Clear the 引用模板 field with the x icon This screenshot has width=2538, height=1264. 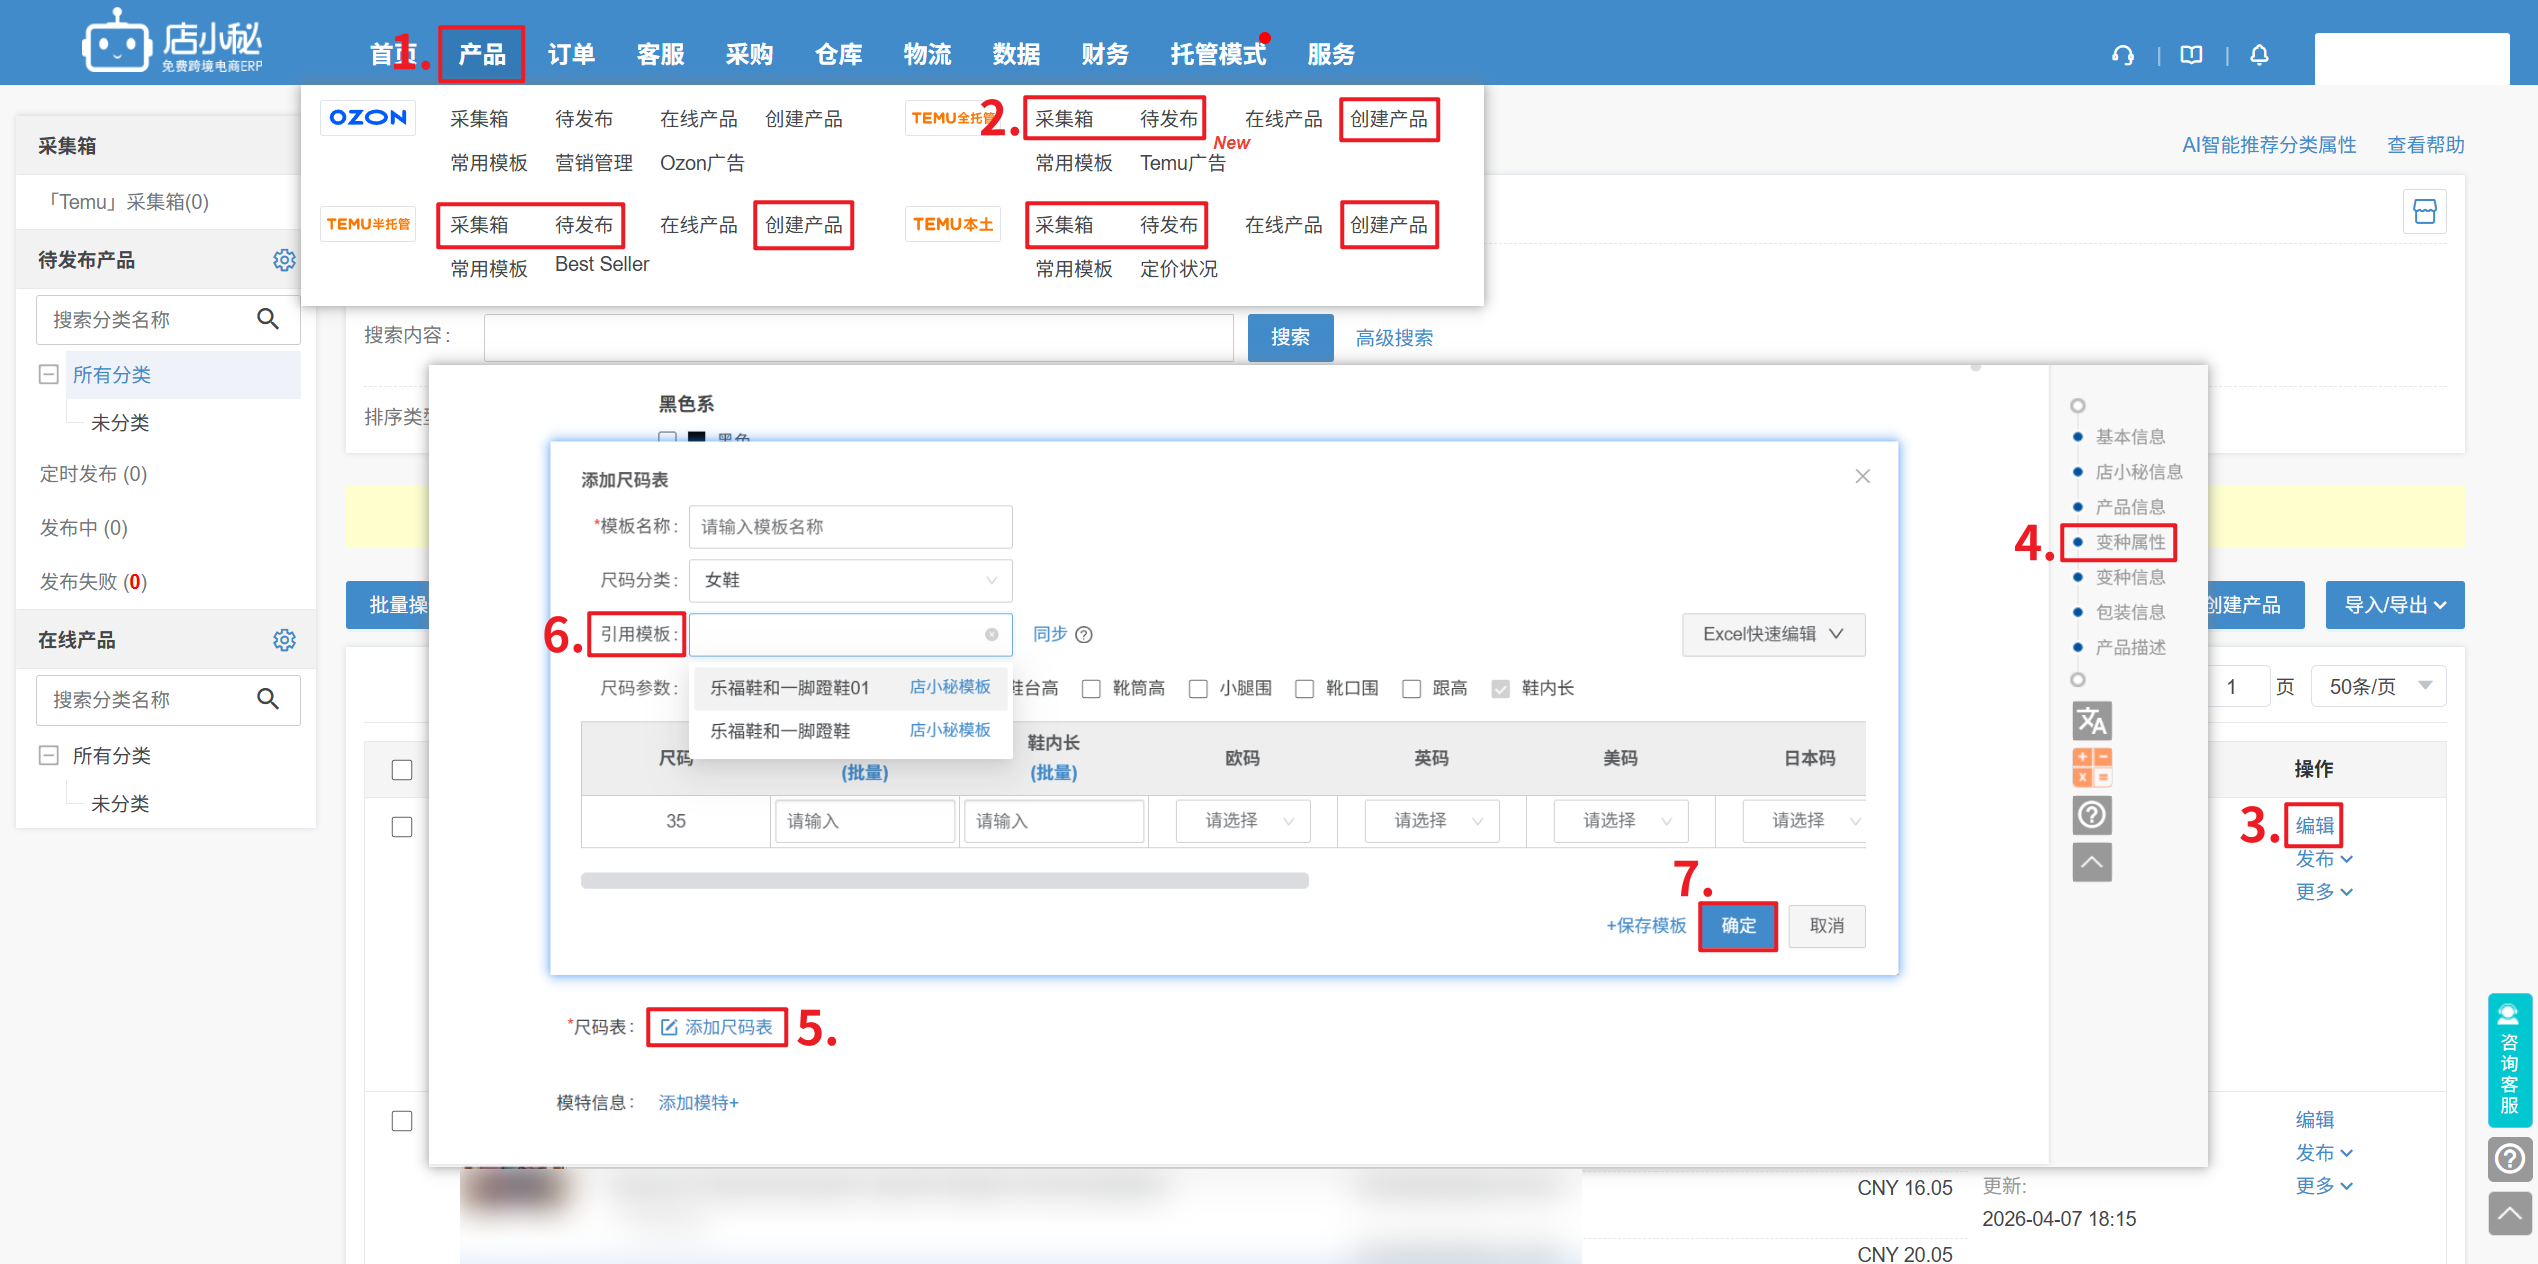click(x=991, y=634)
